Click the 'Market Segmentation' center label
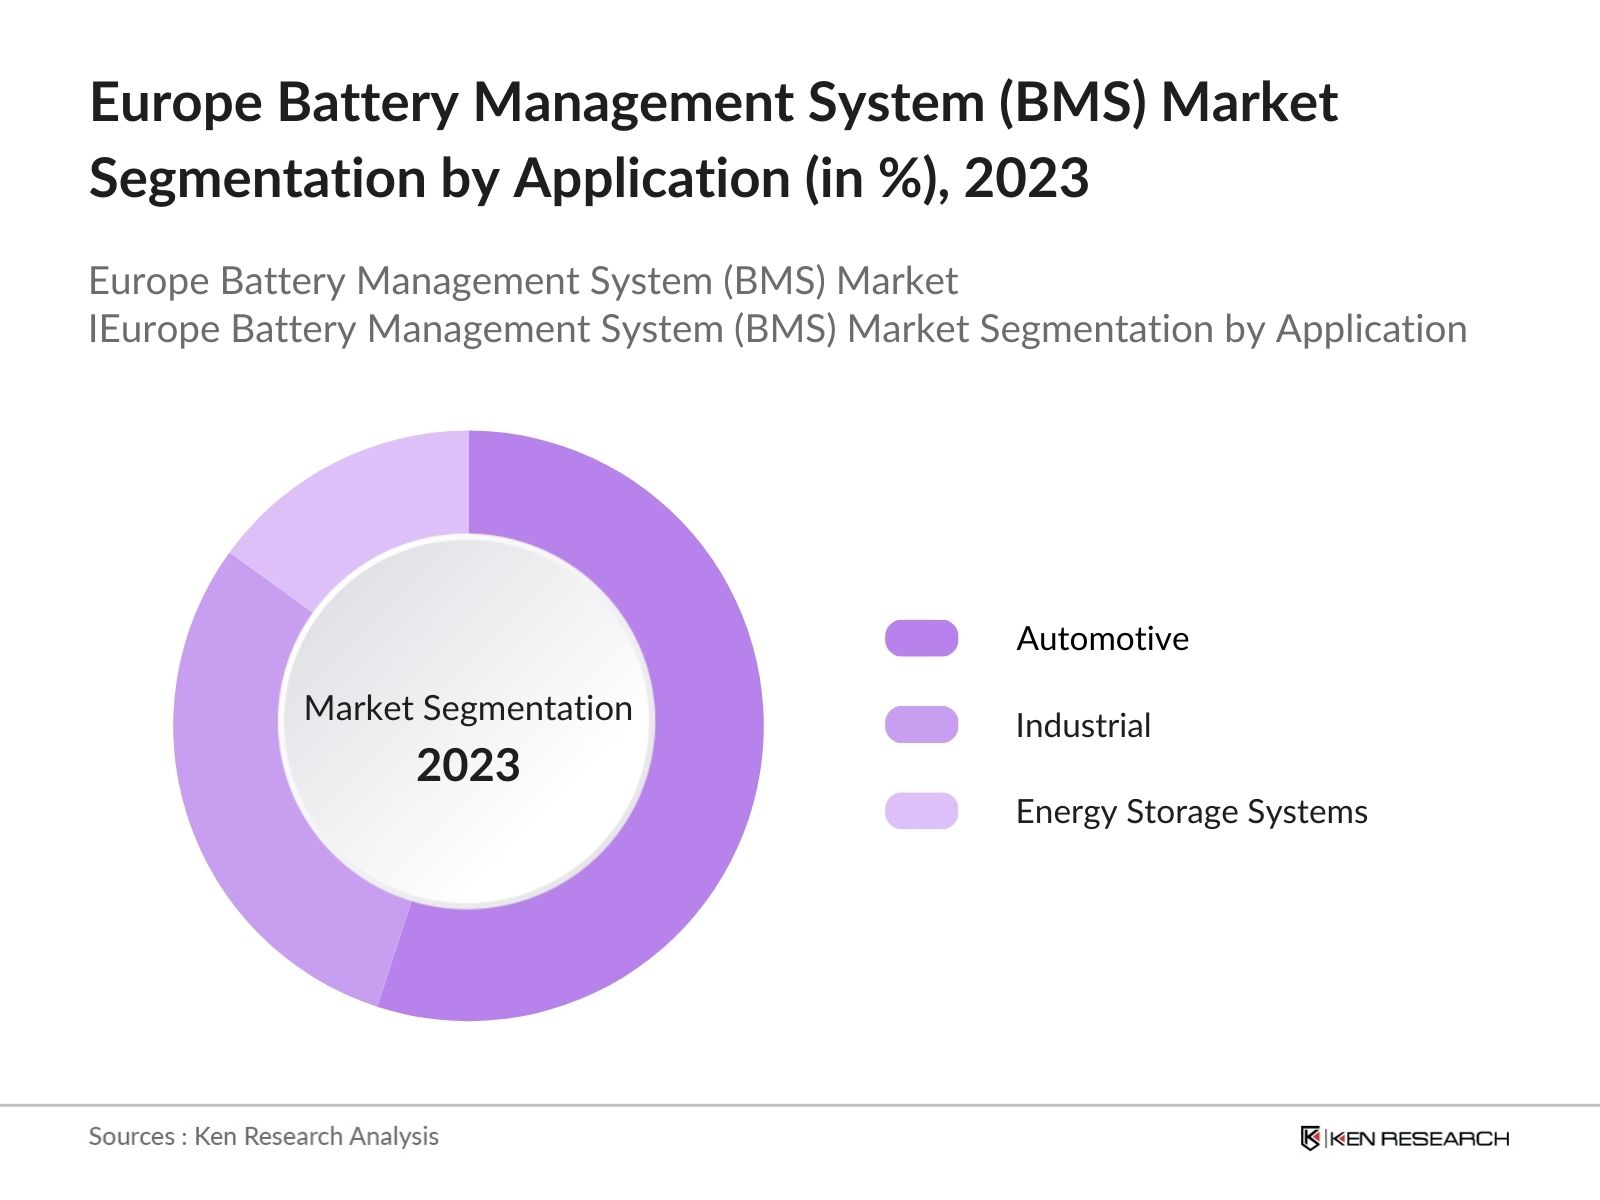Viewport: 1600px width, 1200px height. tap(468, 708)
